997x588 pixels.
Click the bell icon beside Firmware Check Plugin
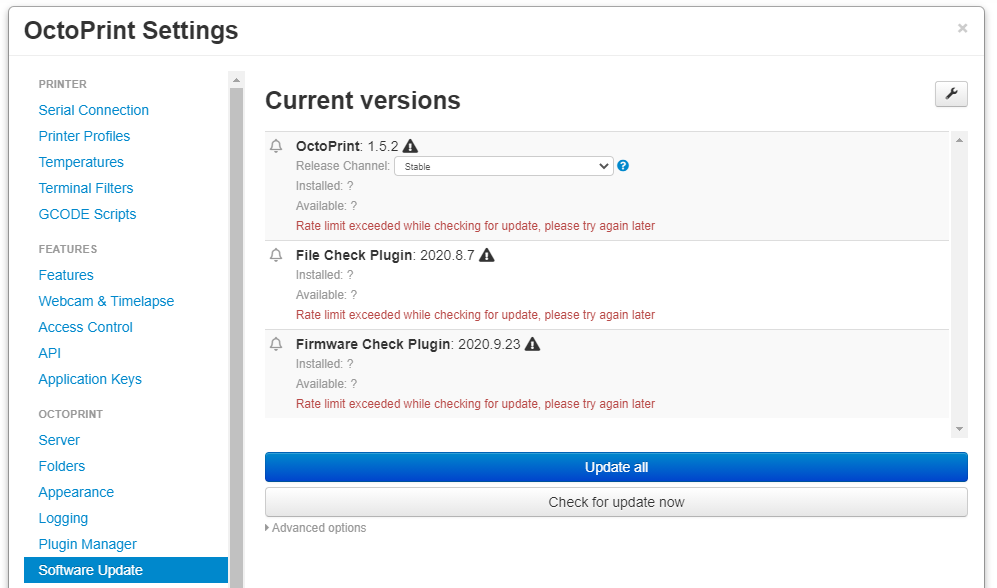275,344
